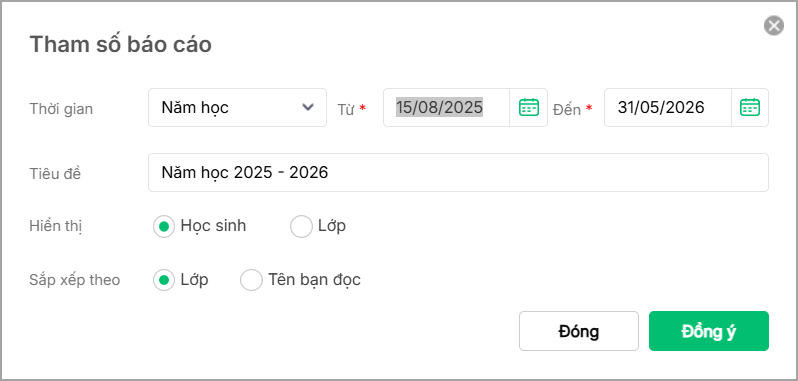
Task: Click the Tham số báo cáo heading
Action: coord(121,45)
